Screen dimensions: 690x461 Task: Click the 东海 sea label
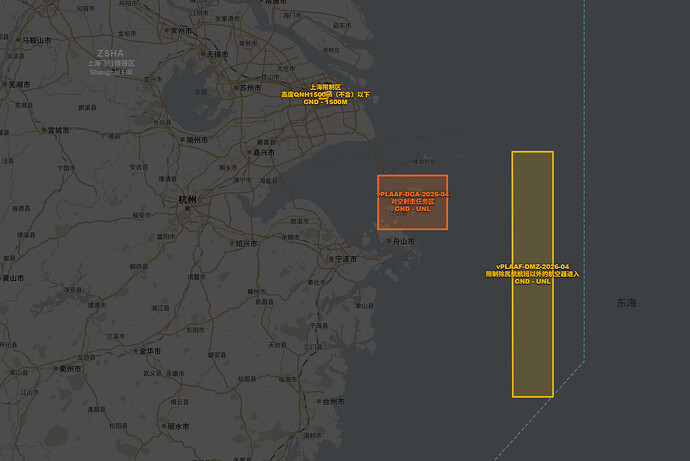tap(626, 302)
